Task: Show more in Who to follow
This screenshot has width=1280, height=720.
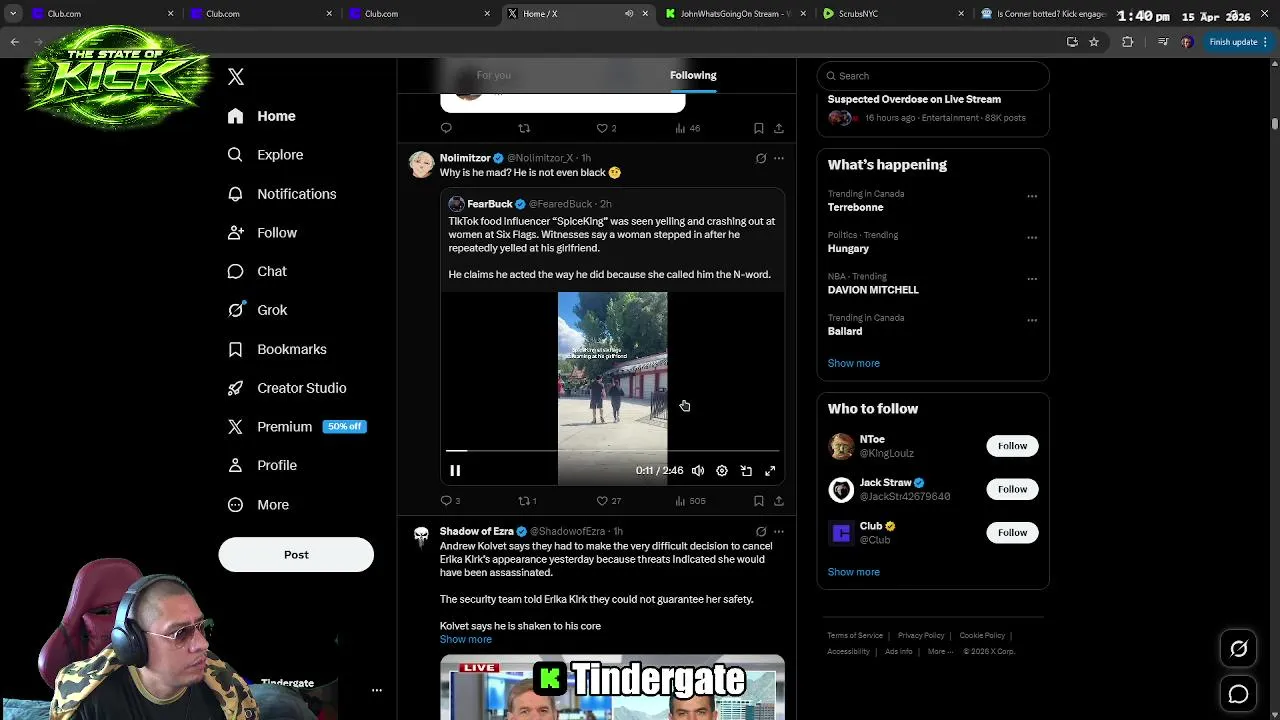Action: tap(854, 572)
